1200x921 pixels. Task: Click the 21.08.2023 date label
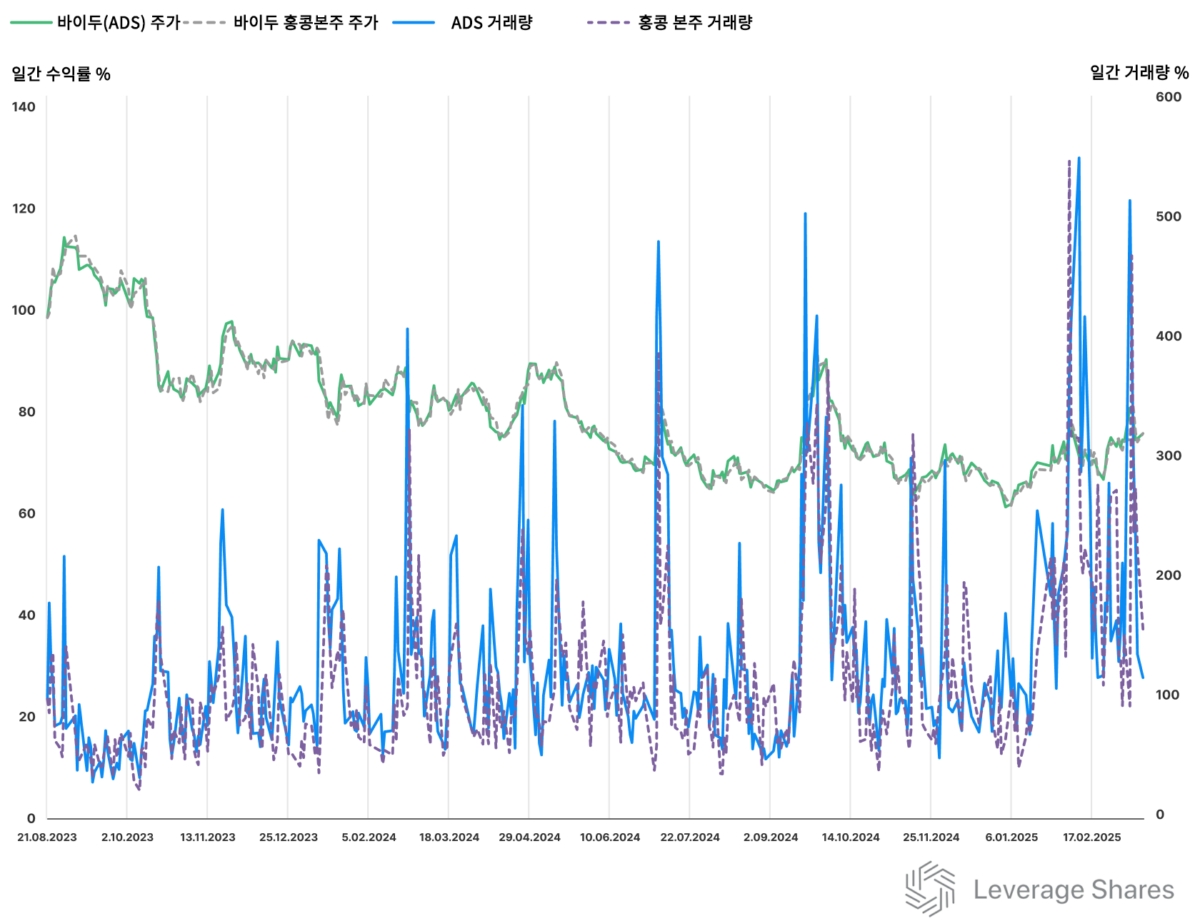pyautogui.click(x=46, y=837)
